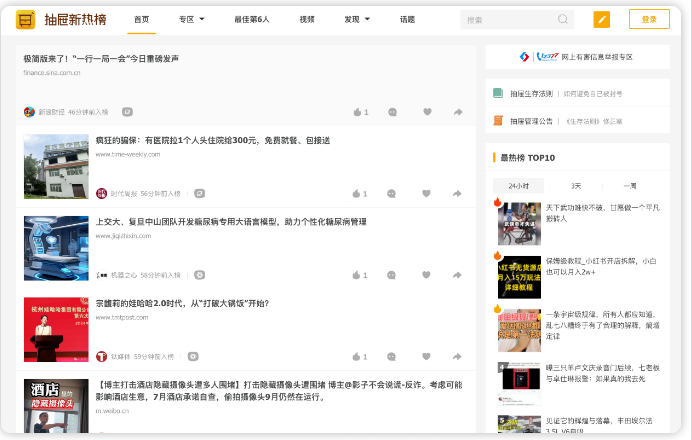Like the 极简版来了 post

coord(361,112)
